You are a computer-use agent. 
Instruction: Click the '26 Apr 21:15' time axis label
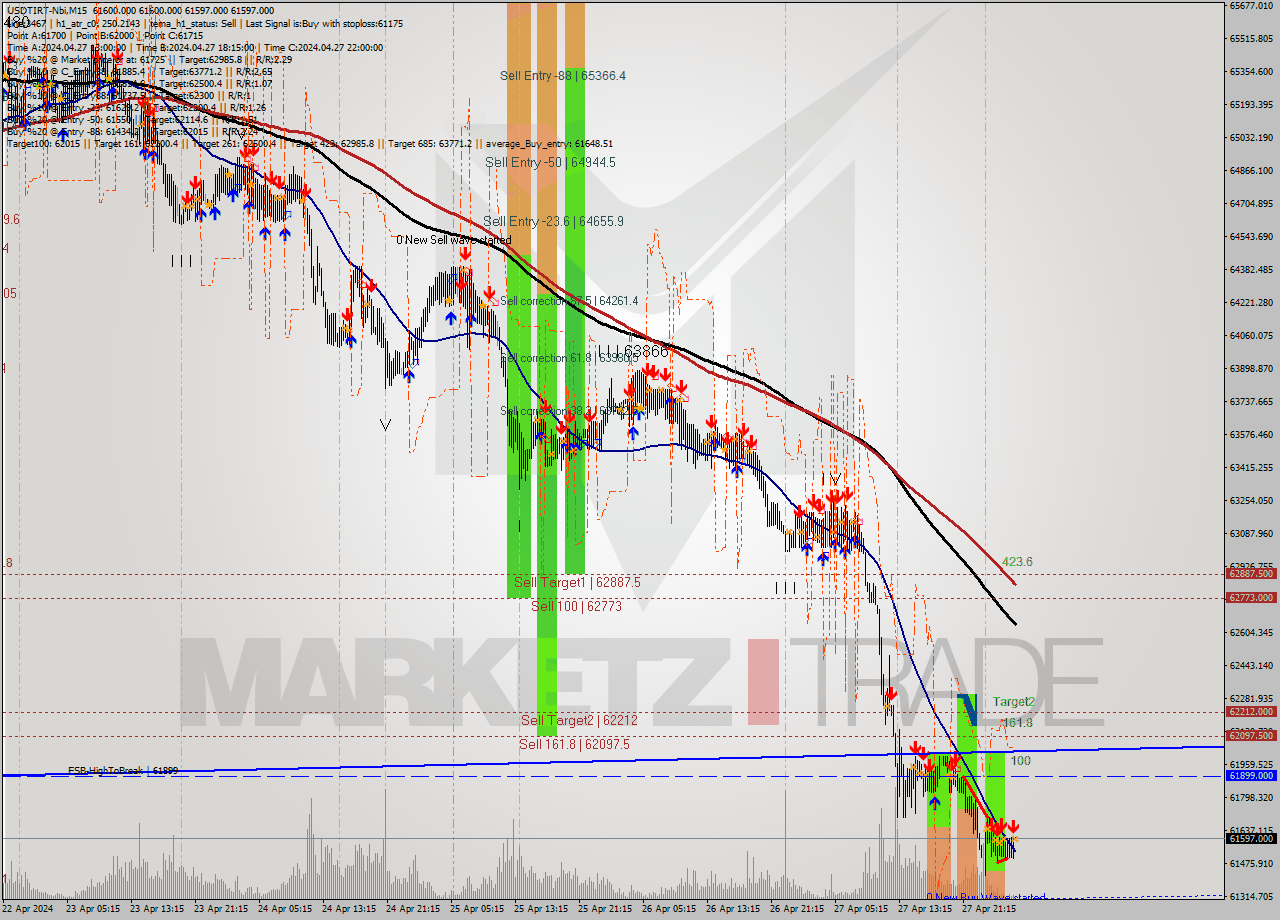798,909
